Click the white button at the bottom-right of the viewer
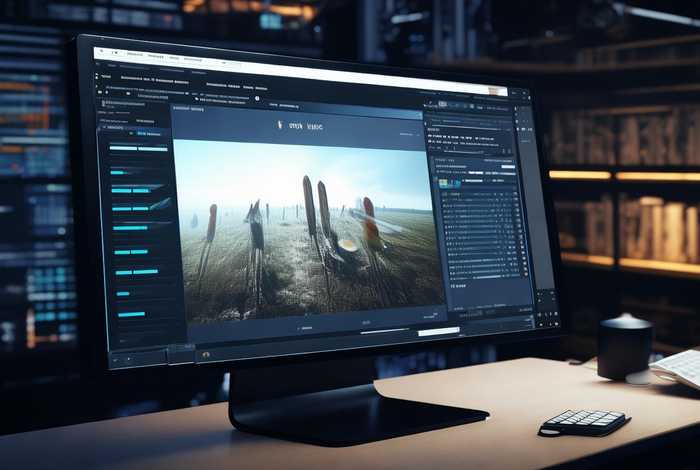The image size is (700, 470). (438, 331)
